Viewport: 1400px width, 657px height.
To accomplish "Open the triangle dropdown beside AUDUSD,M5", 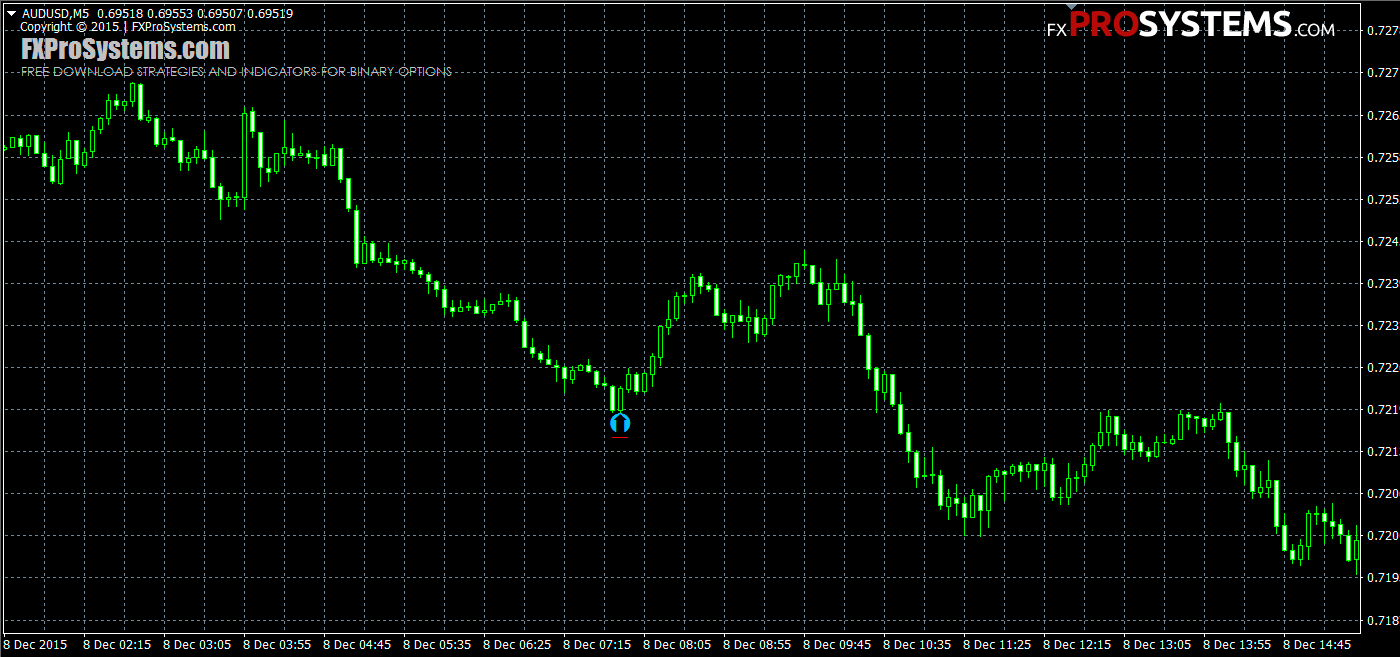I will (x=11, y=14).
